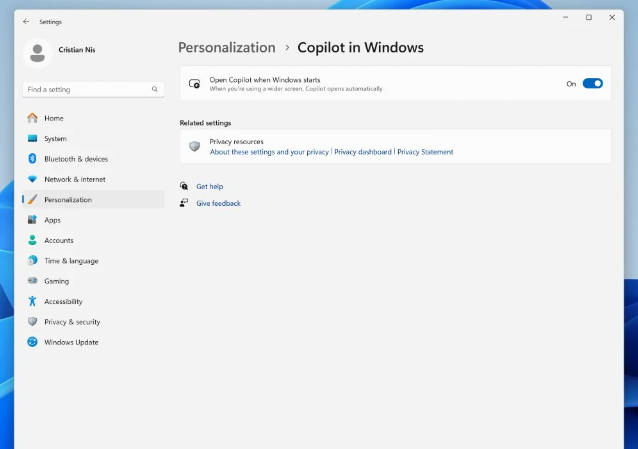Image resolution: width=638 pixels, height=449 pixels.
Task: Click the Home house icon
Action: (x=33, y=118)
